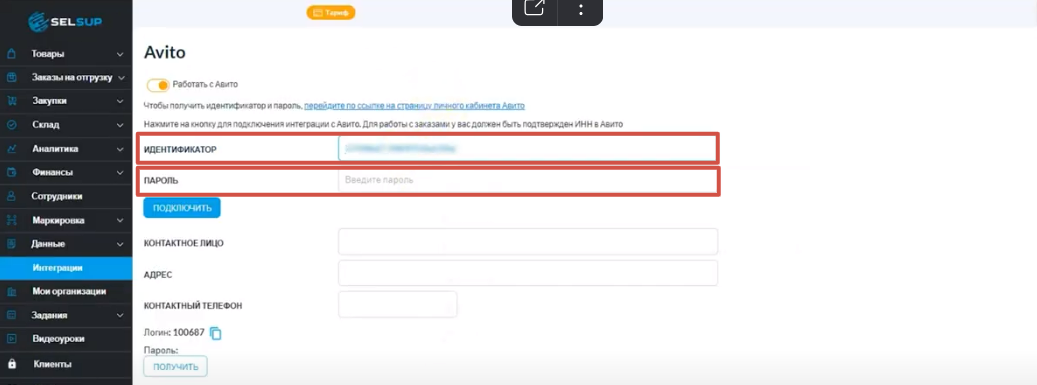Select the Интеграции menu item
1037x385 pixels.
coord(66,268)
